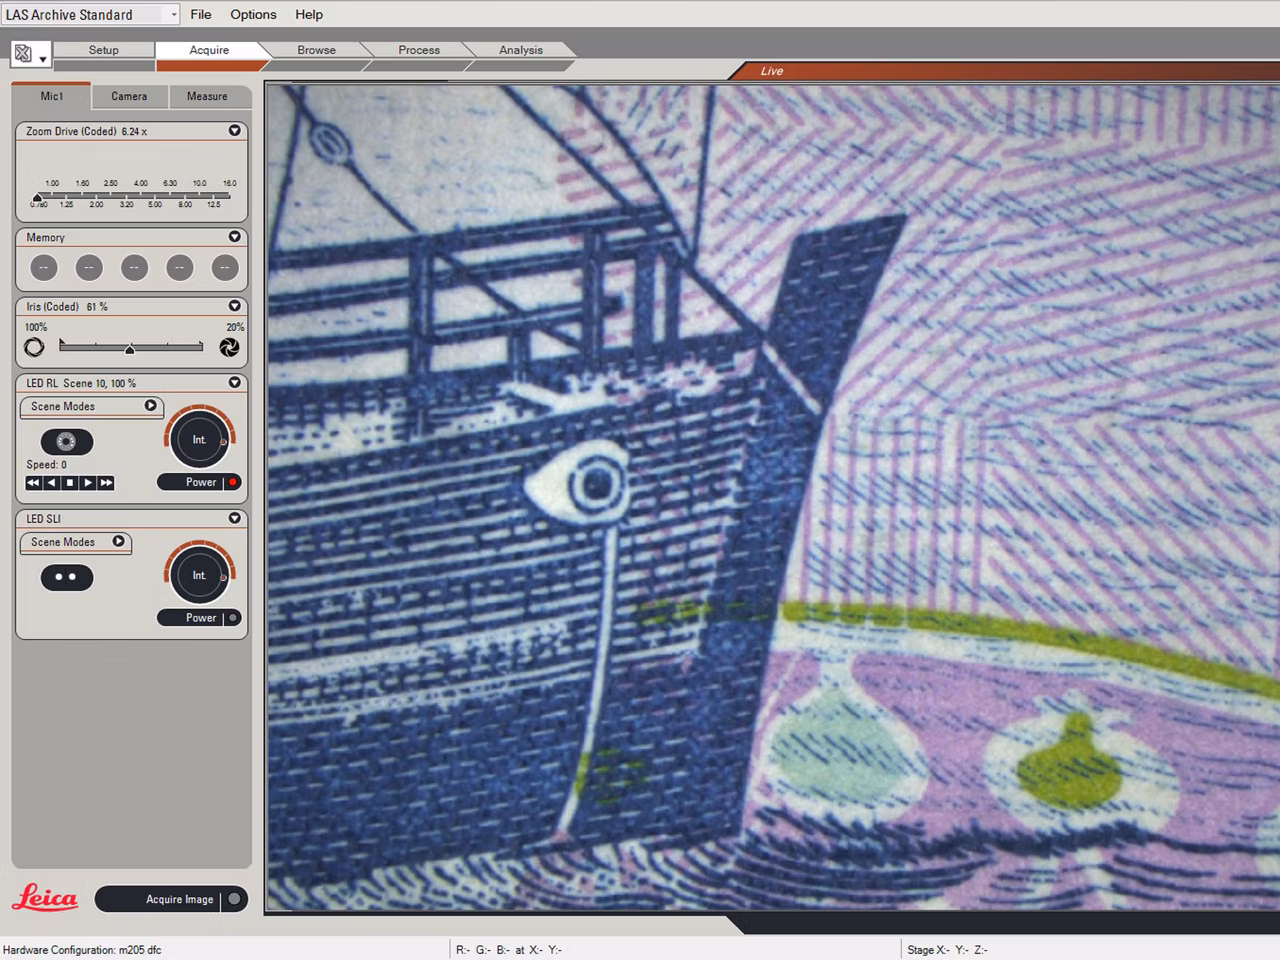Image resolution: width=1280 pixels, height=960 pixels.
Task: Click the fully open iris icon at 100%
Action: pos(34,347)
